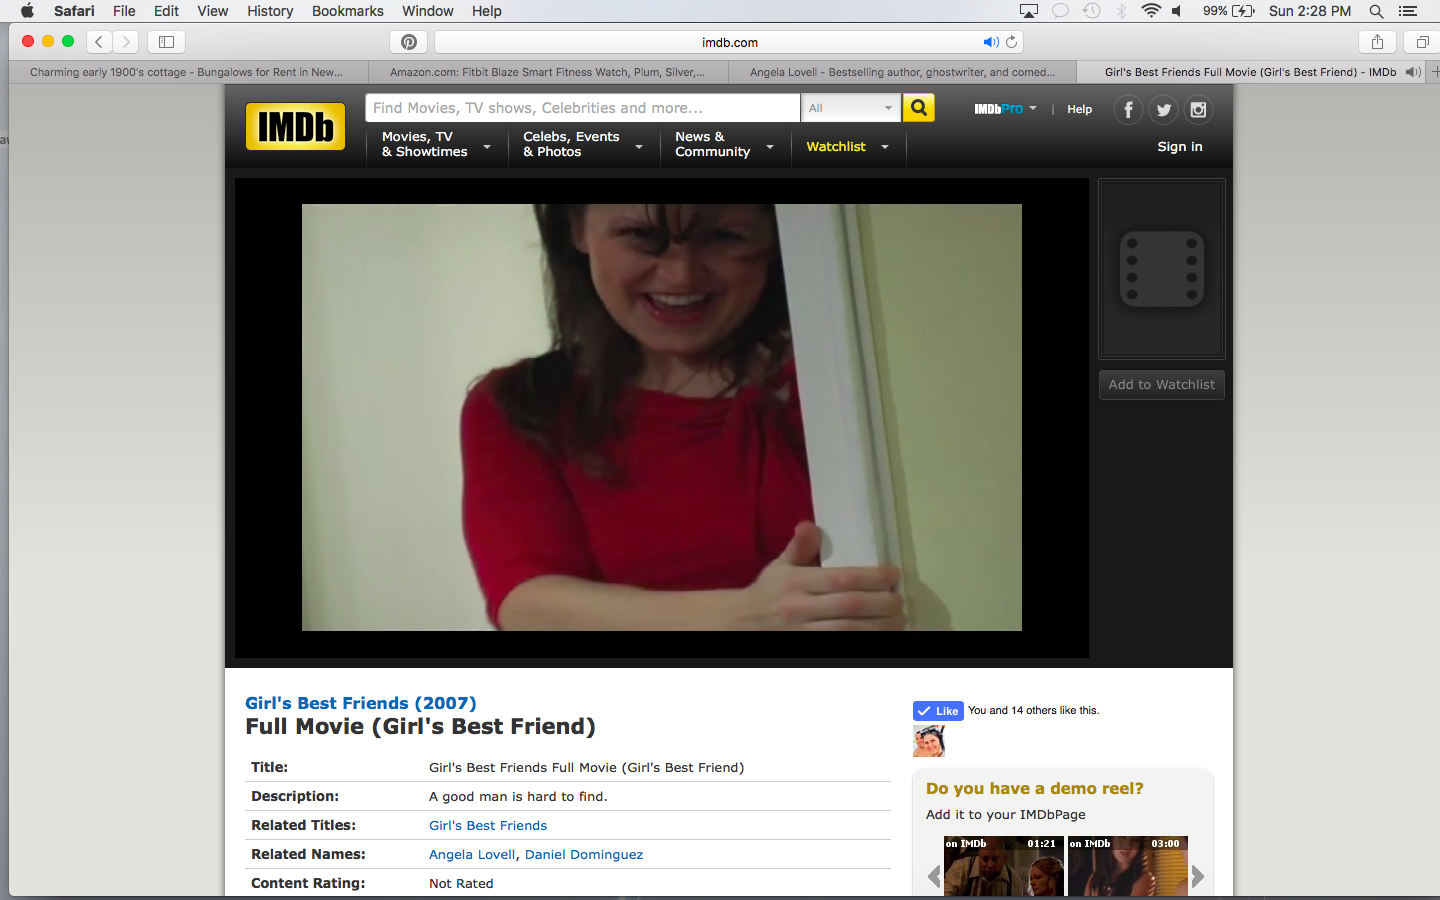Show the Safari sidebar
1440x900 pixels.
pos(167,42)
